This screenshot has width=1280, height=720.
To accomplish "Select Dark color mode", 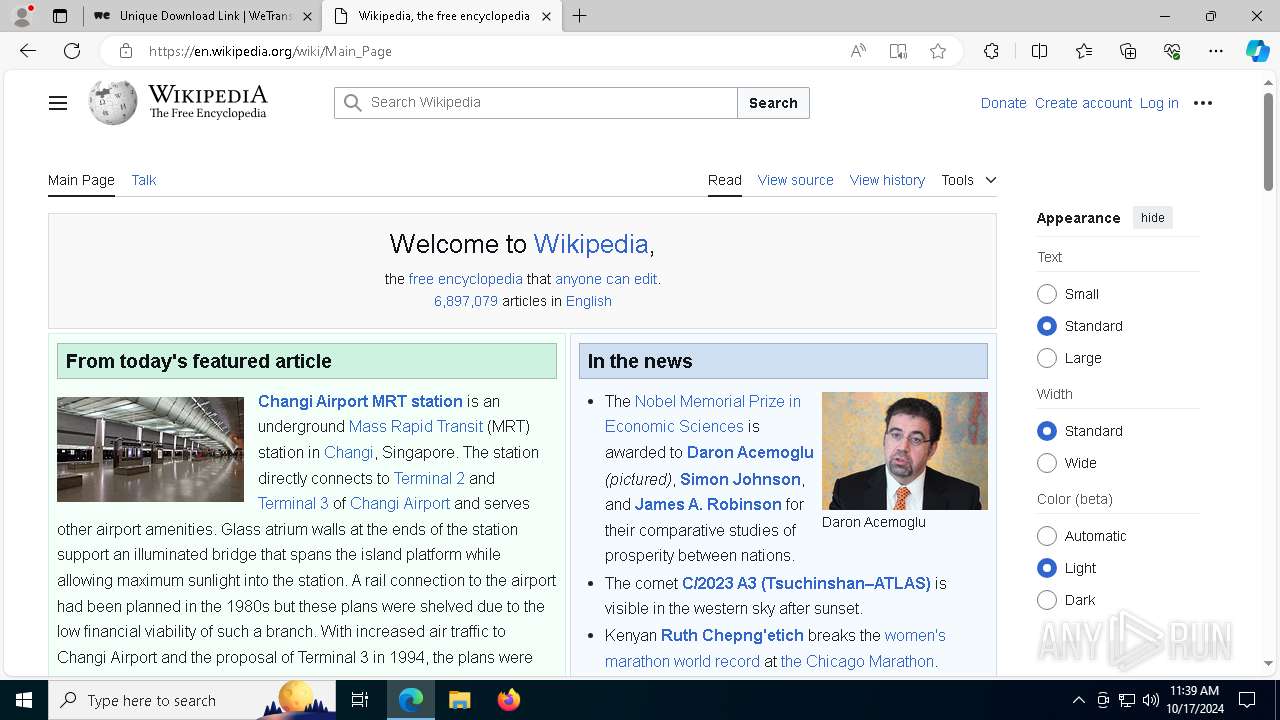I will tap(1047, 600).
